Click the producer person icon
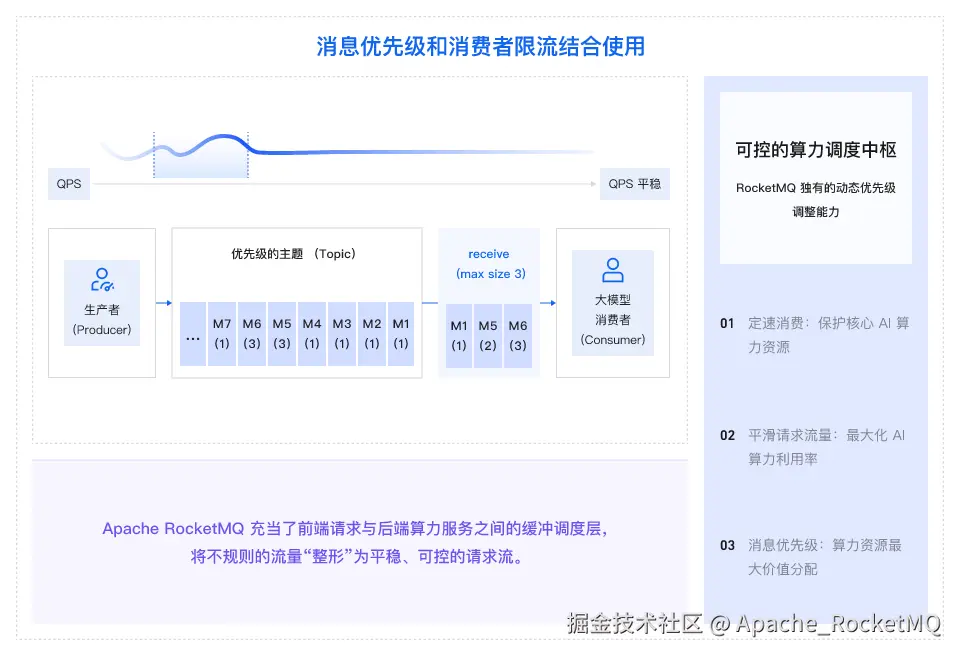This screenshot has width=960, height=656. coord(102,279)
